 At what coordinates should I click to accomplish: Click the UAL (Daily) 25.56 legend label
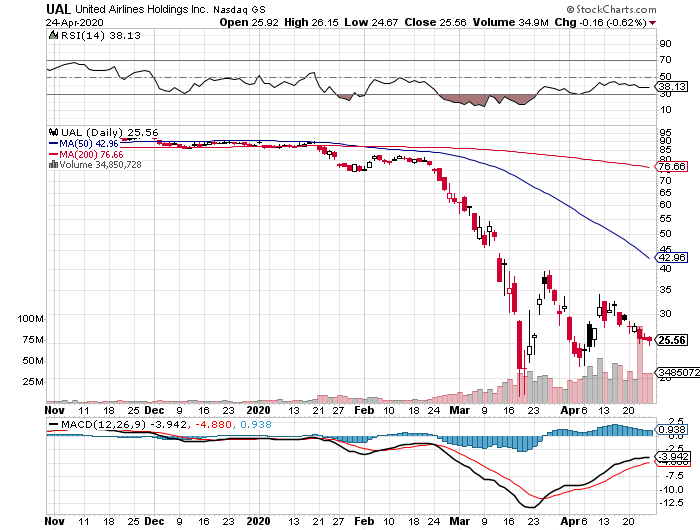pos(110,133)
